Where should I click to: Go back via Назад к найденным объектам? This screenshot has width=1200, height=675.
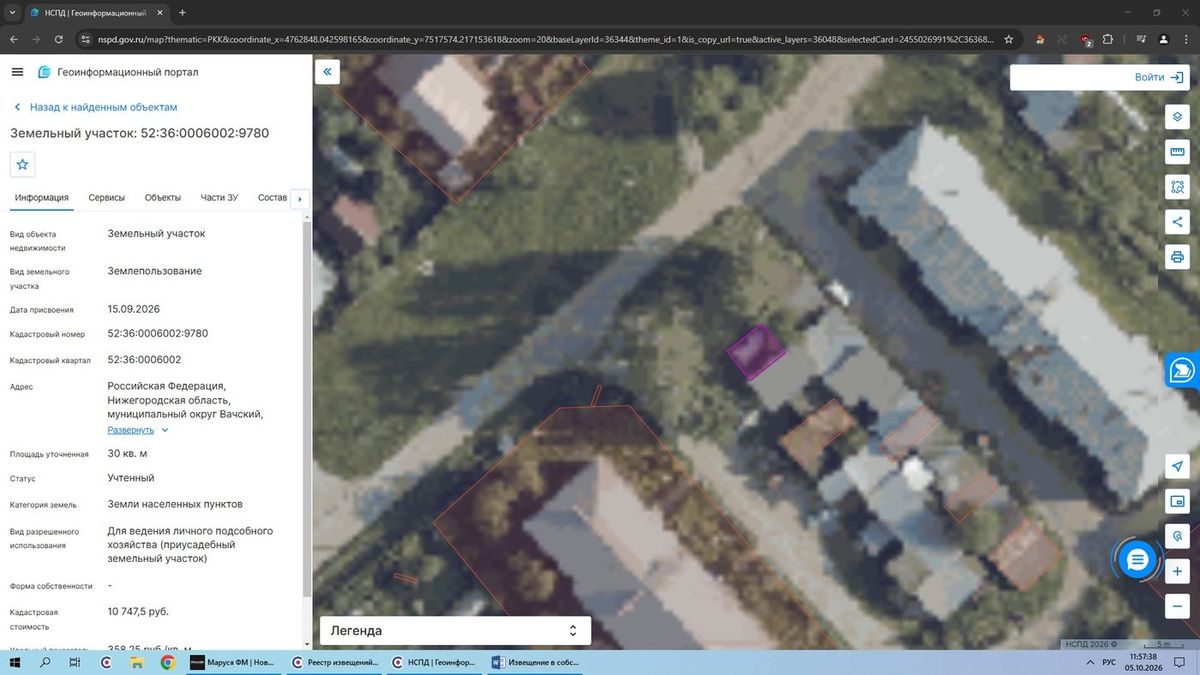(95, 107)
